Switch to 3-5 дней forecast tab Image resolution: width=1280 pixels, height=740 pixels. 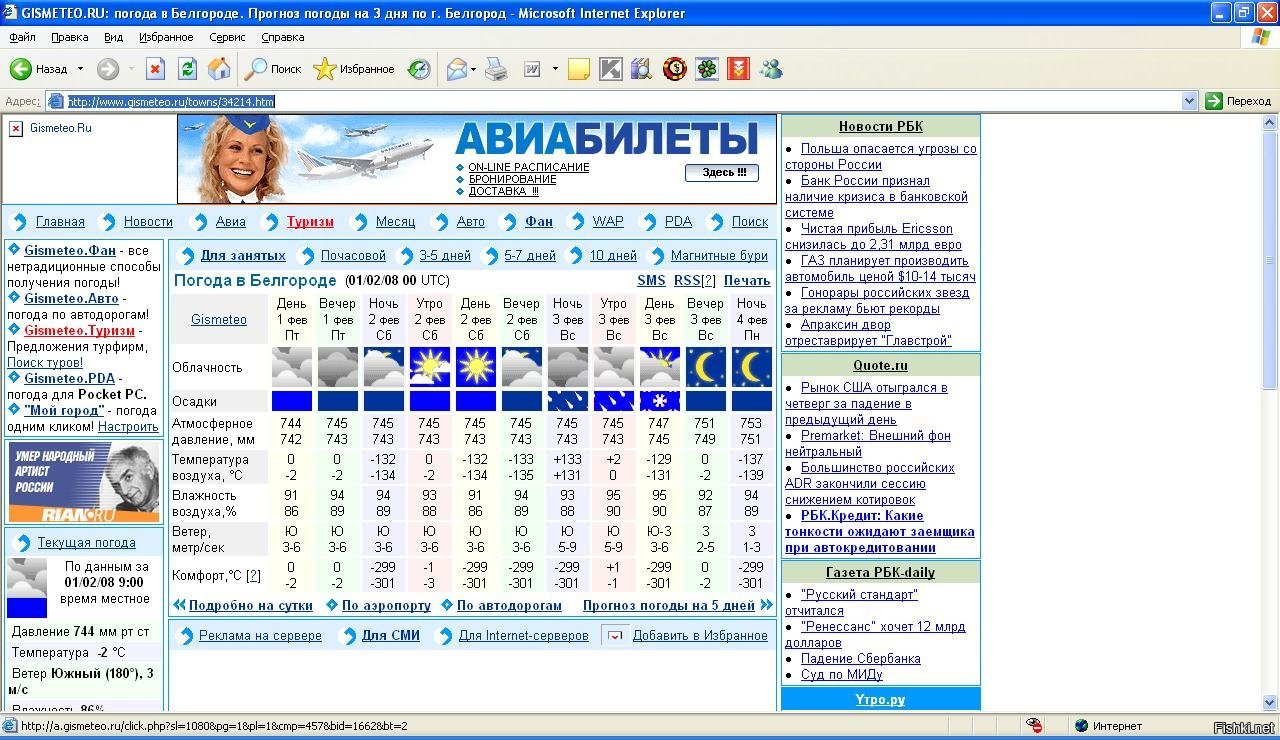click(x=445, y=256)
